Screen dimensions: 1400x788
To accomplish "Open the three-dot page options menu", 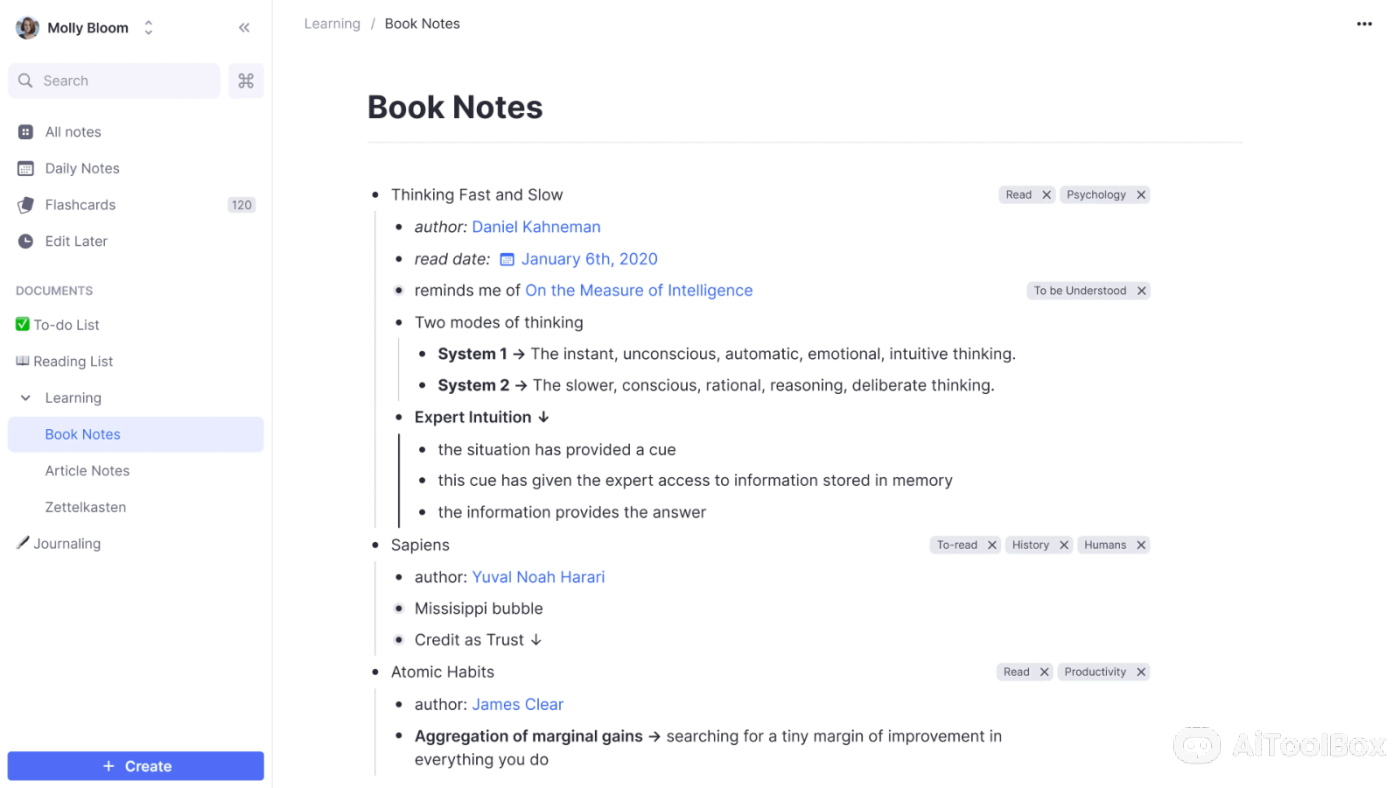I will [x=1364, y=24].
